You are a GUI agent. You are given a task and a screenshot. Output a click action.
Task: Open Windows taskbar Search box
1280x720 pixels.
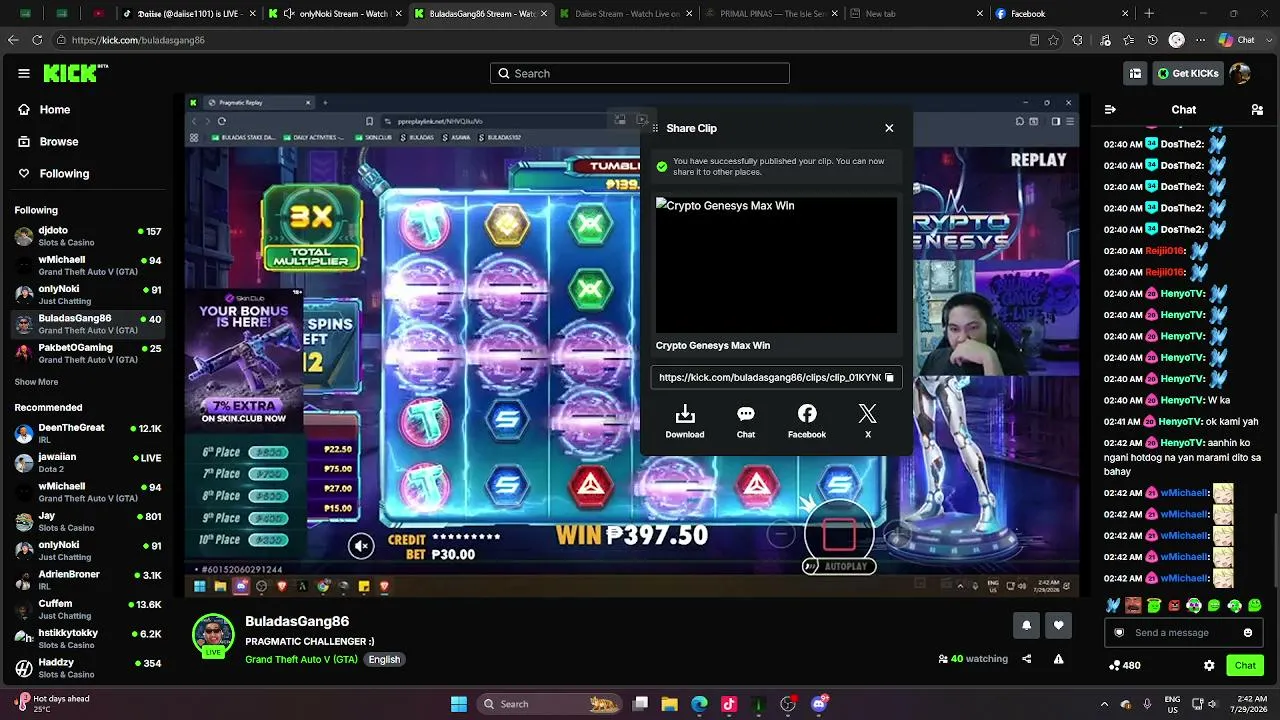click(548, 704)
